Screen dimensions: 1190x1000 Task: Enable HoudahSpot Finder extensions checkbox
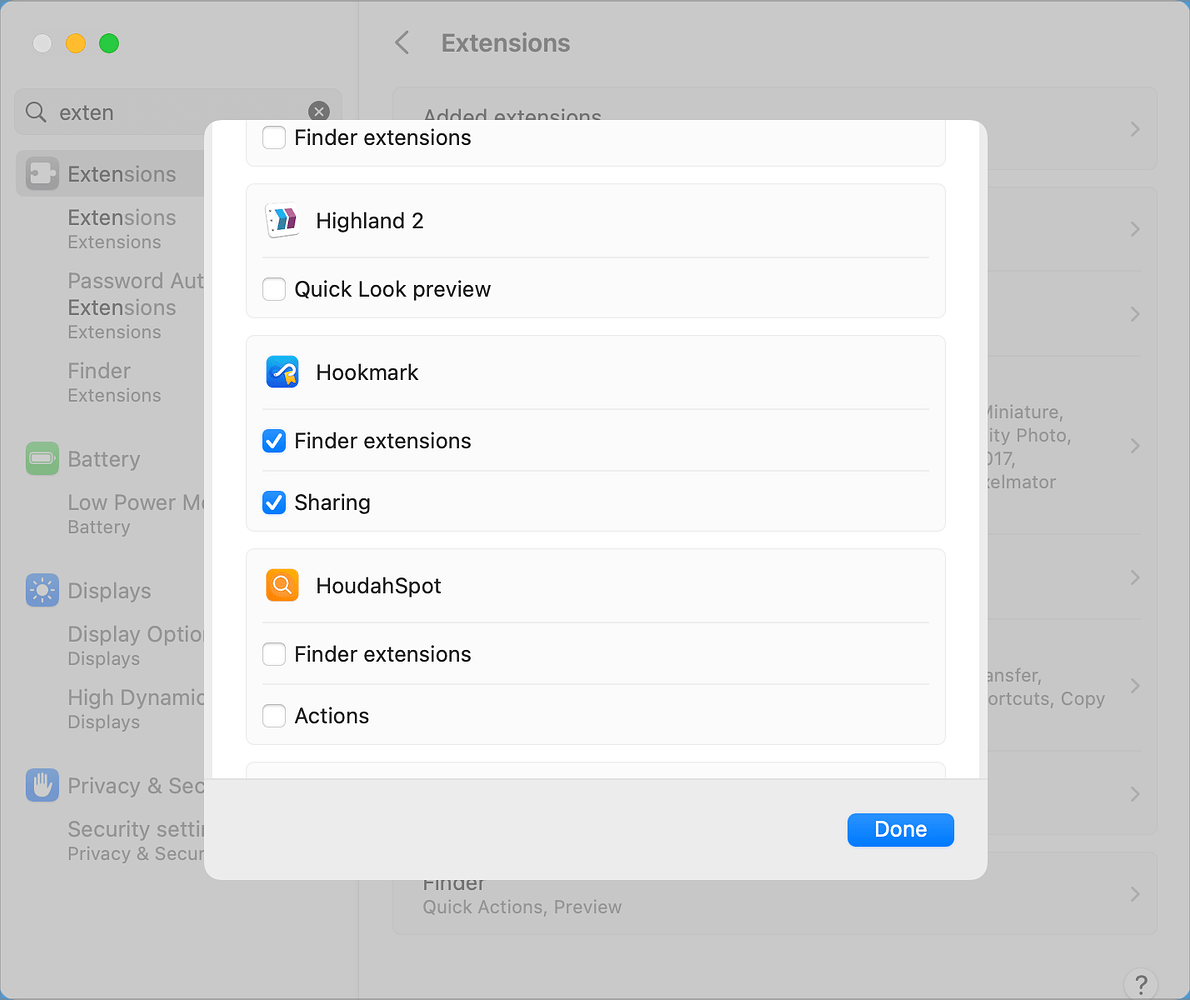[274, 654]
